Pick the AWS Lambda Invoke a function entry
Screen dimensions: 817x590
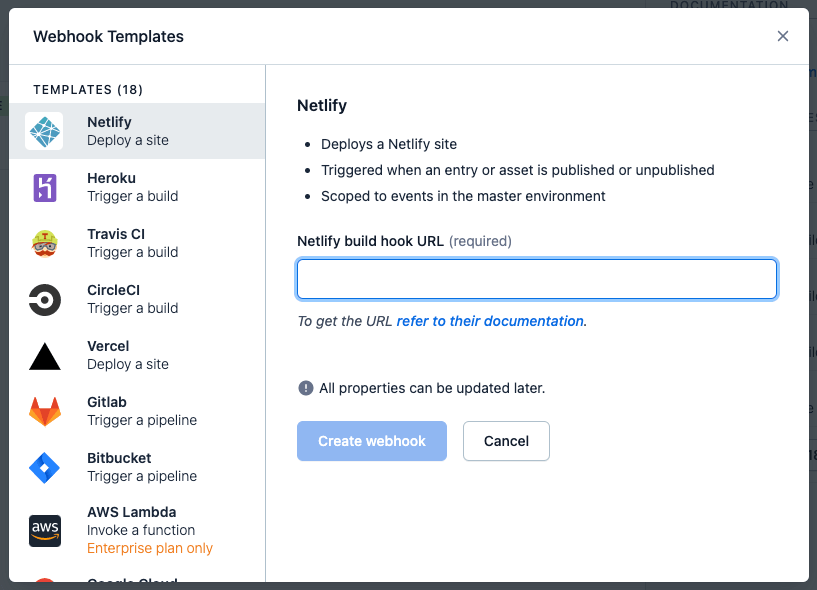tap(138, 530)
